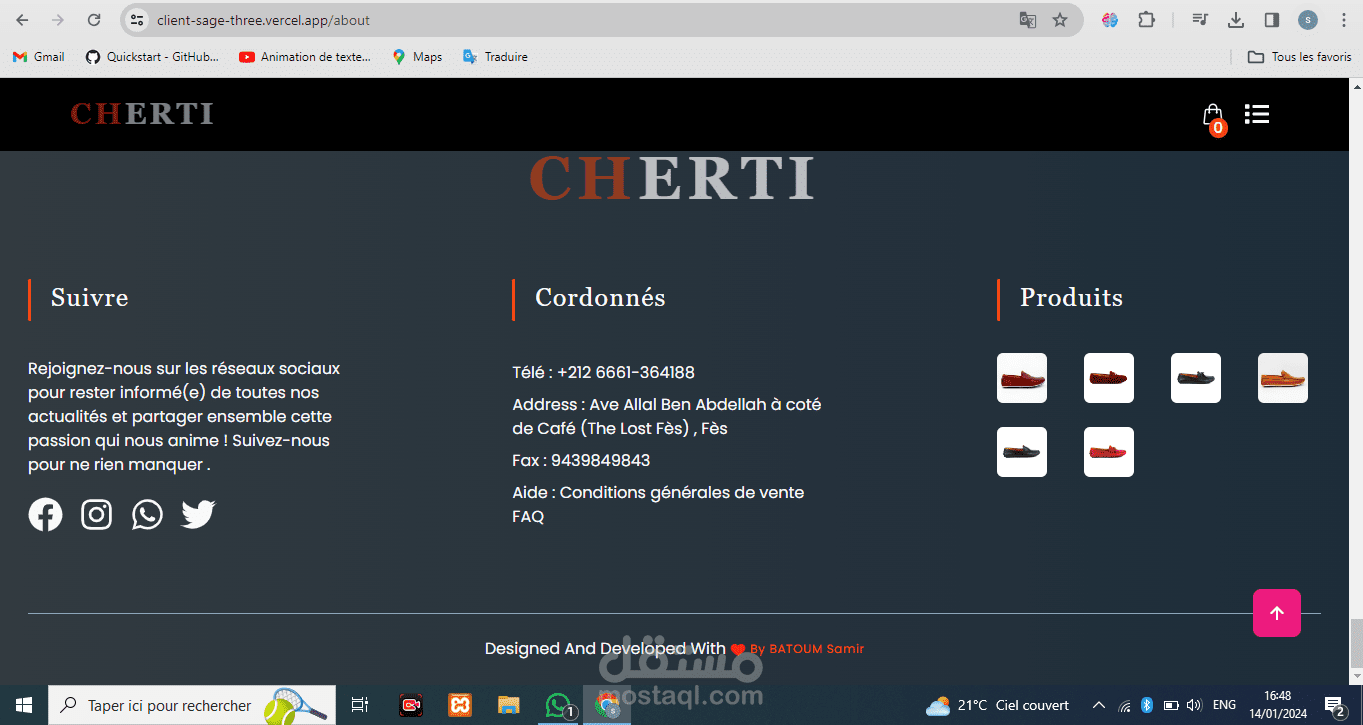Open XAMPP from the taskbar

460,705
